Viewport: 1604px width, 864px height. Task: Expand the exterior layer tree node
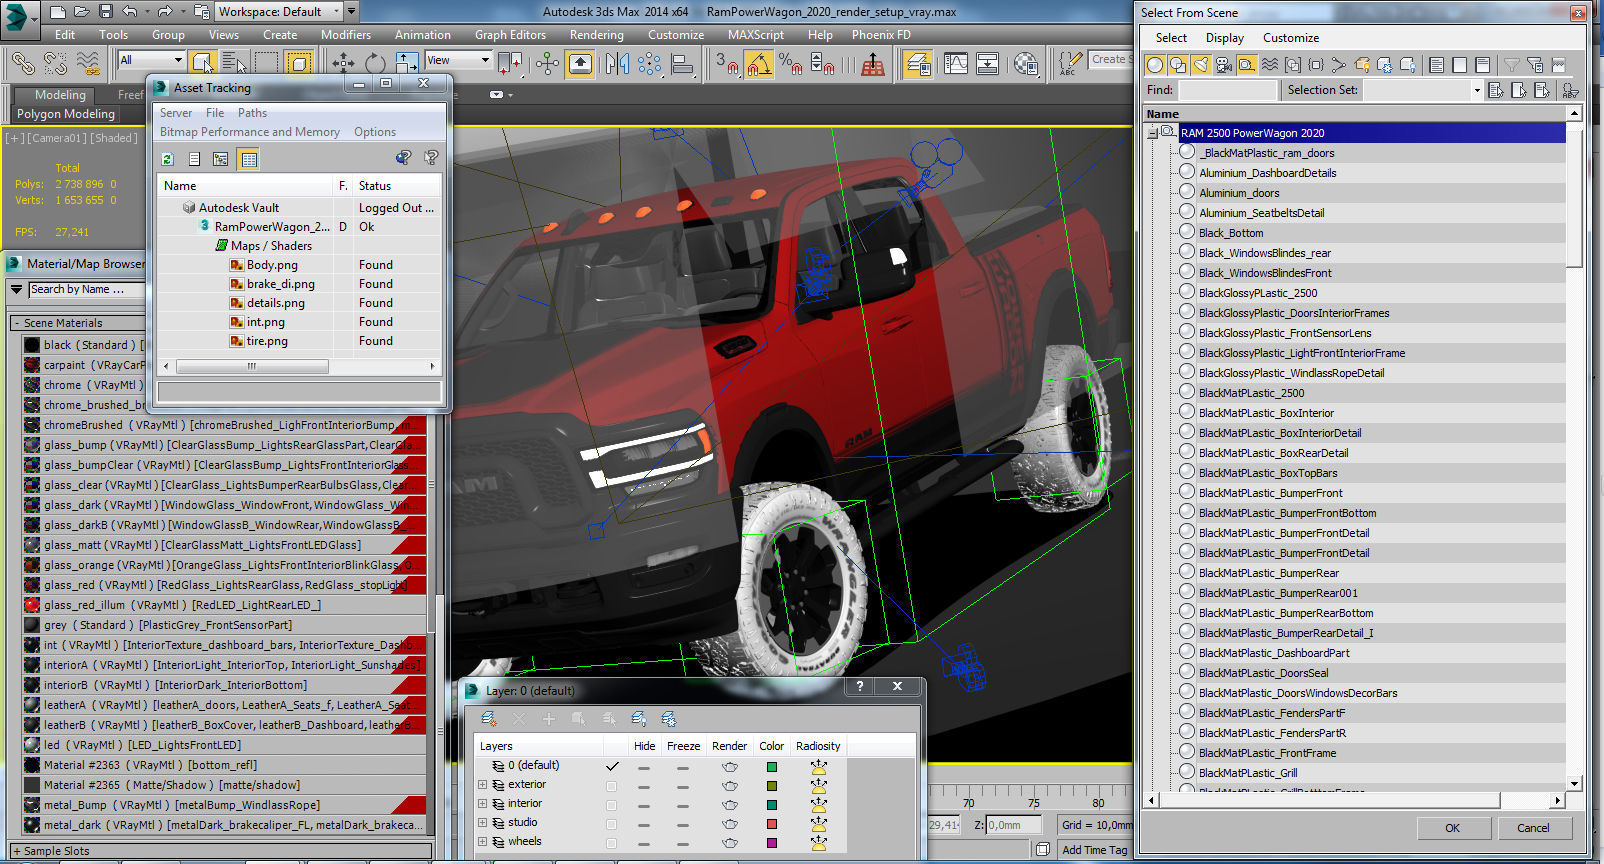tap(482, 785)
